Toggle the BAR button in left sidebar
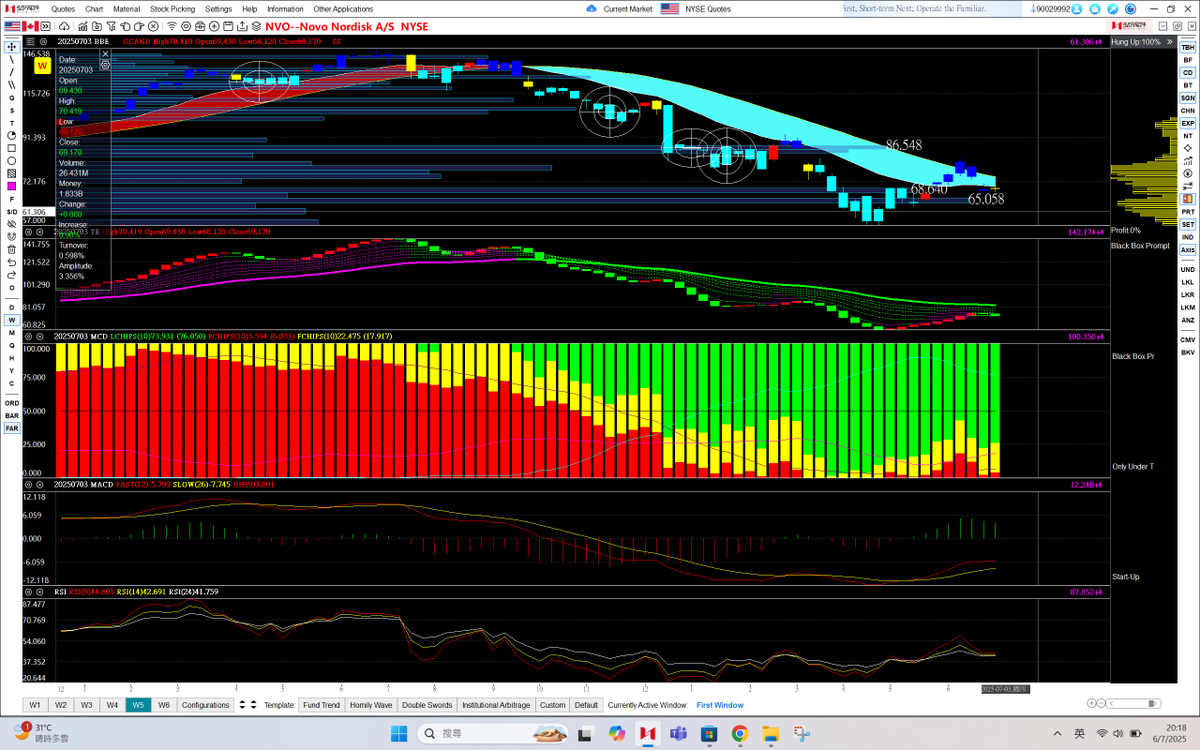 pos(12,415)
